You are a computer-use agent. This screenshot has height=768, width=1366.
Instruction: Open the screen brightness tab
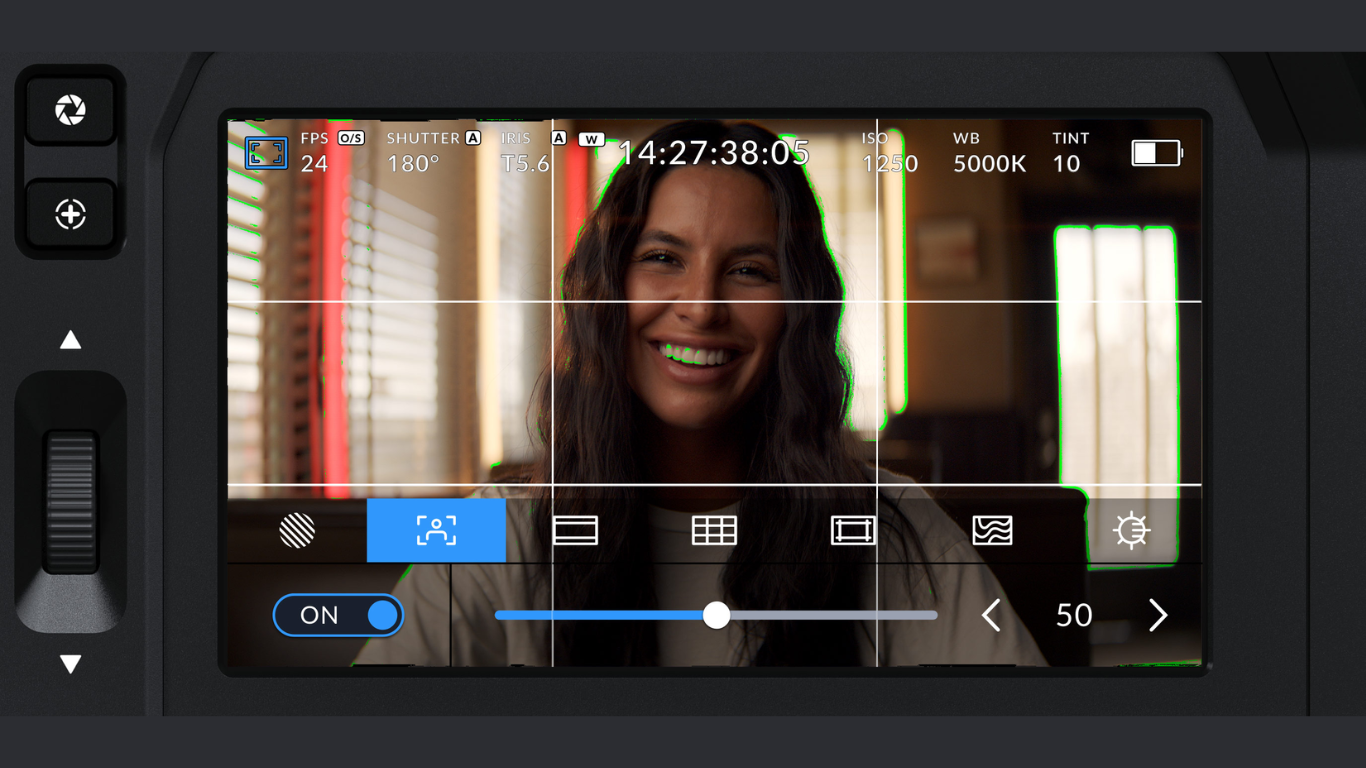[1132, 531]
